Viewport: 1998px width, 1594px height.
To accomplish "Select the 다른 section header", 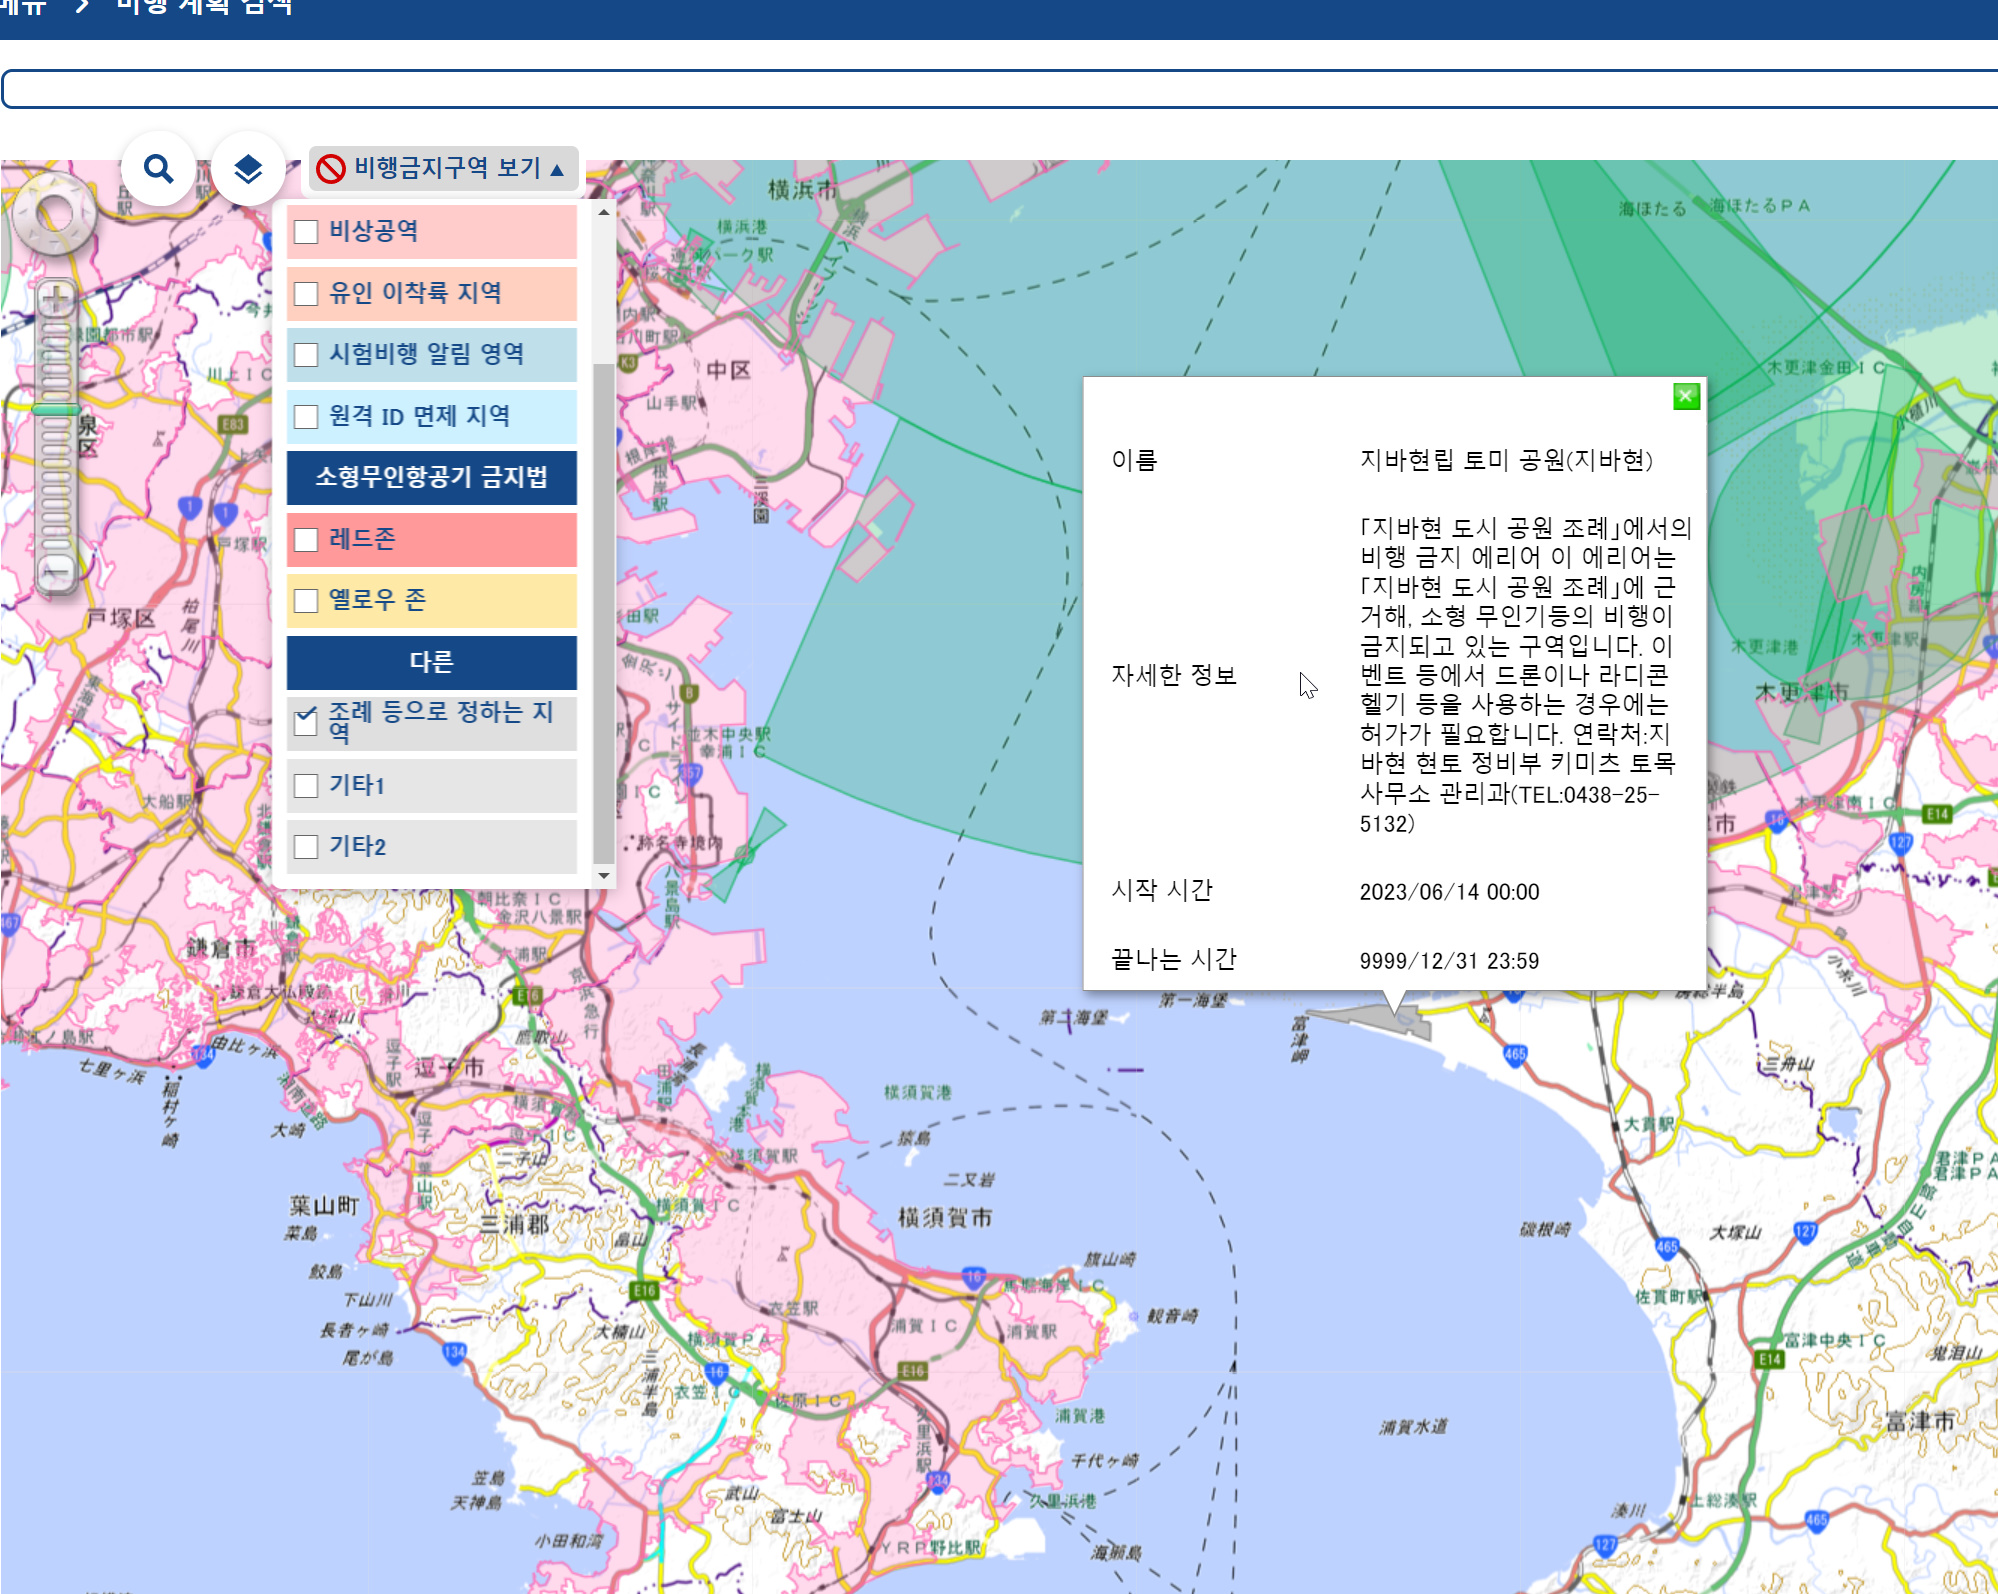I will [x=431, y=662].
